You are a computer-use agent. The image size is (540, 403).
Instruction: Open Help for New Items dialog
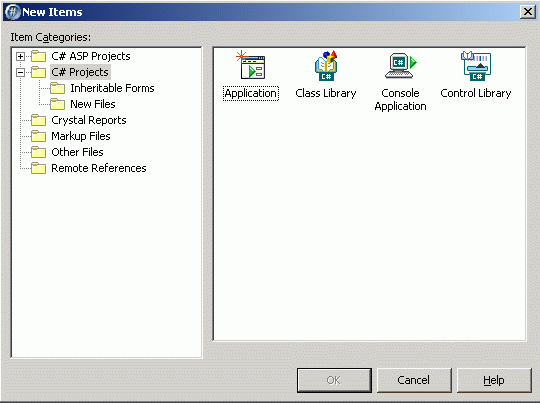[494, 380]
